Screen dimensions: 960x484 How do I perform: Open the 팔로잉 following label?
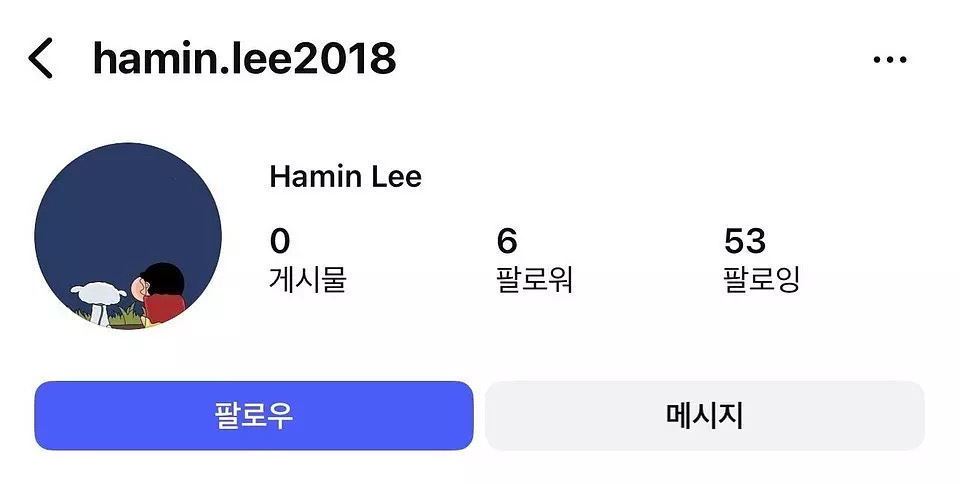[762, 280]
